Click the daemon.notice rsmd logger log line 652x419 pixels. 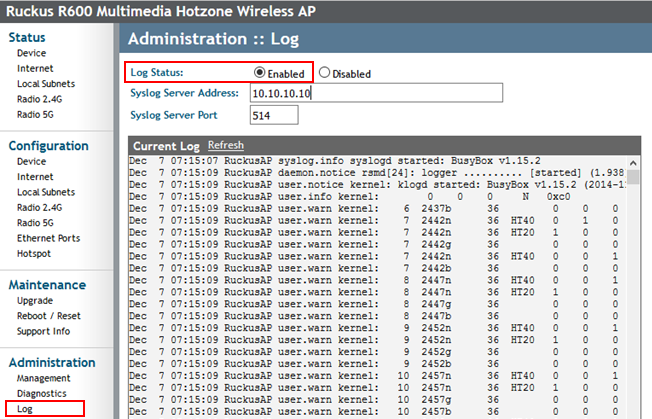click(376, 173)
